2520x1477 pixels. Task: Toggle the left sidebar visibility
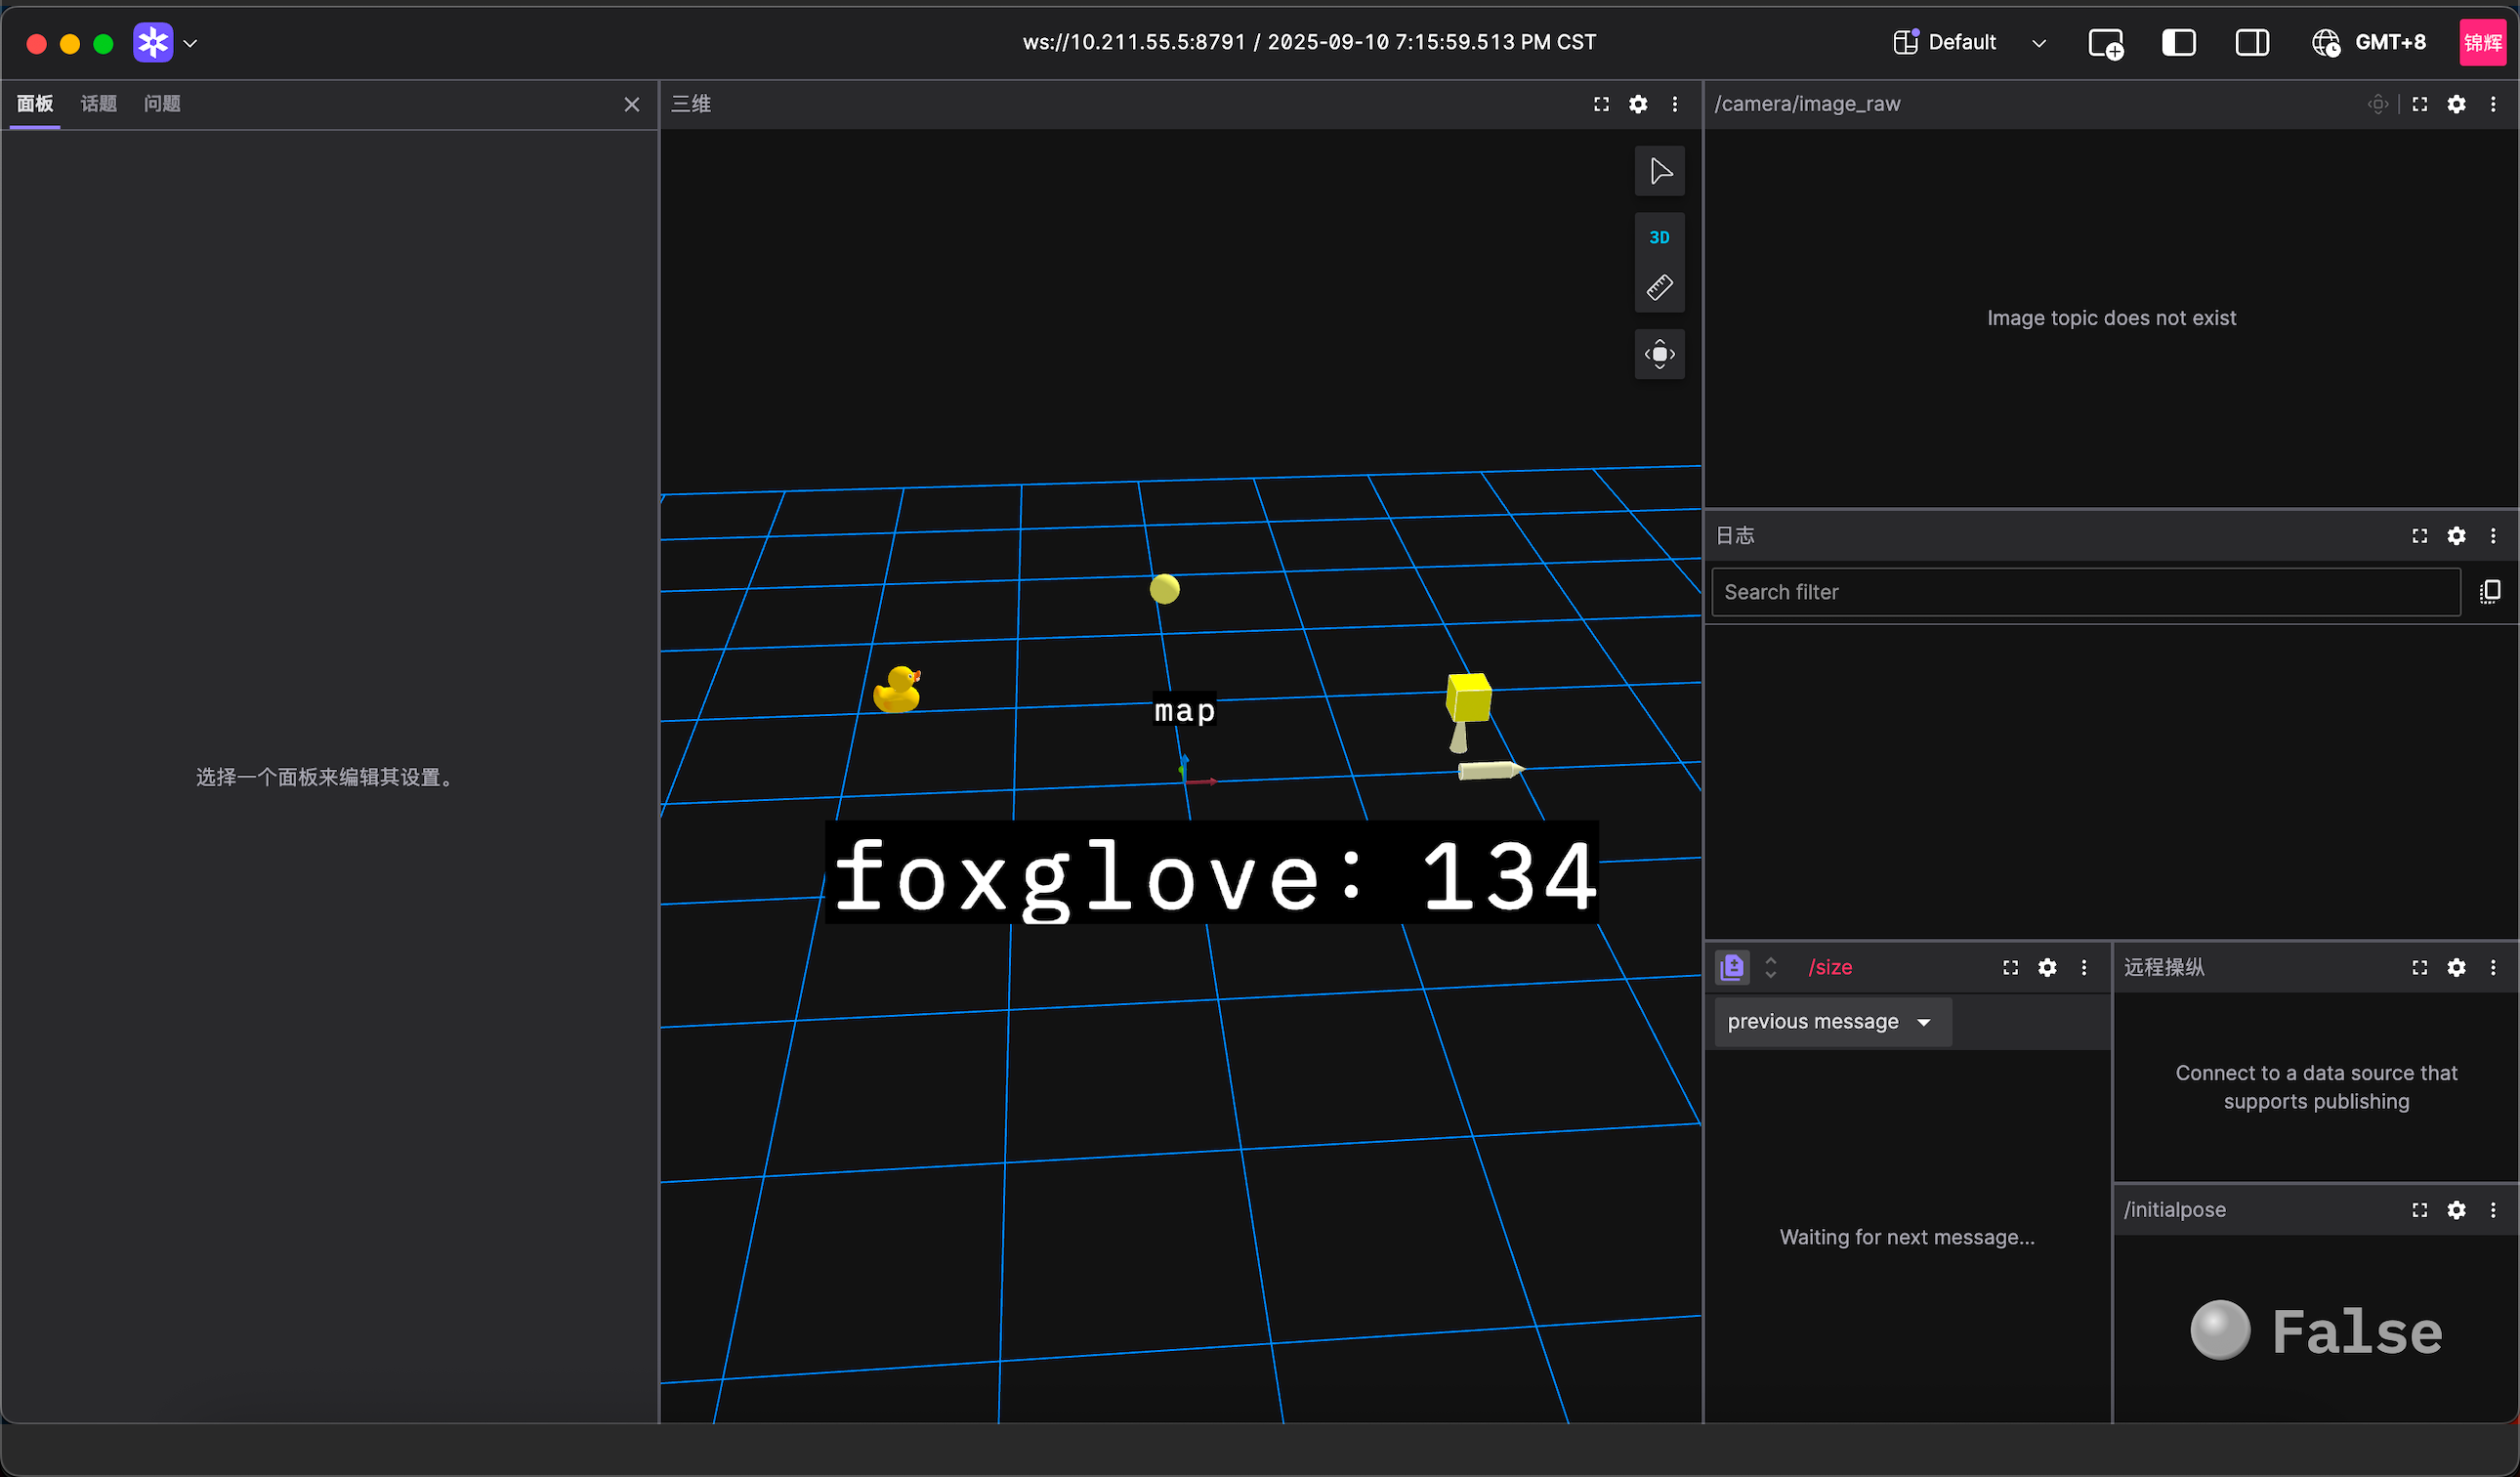coord(2178,43)
